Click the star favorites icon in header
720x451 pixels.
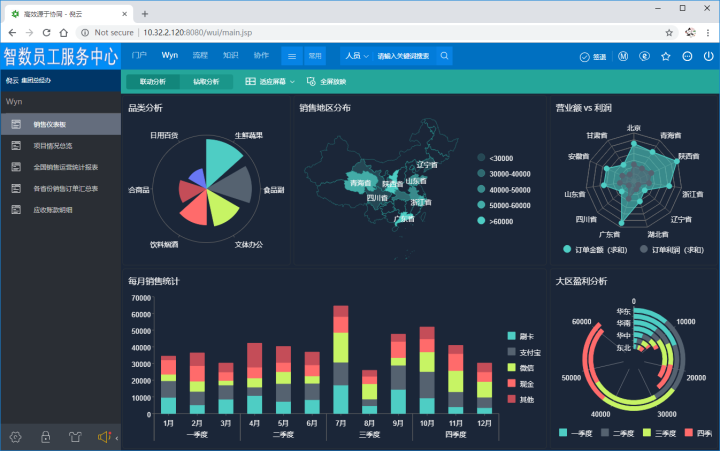click(666, 56)
